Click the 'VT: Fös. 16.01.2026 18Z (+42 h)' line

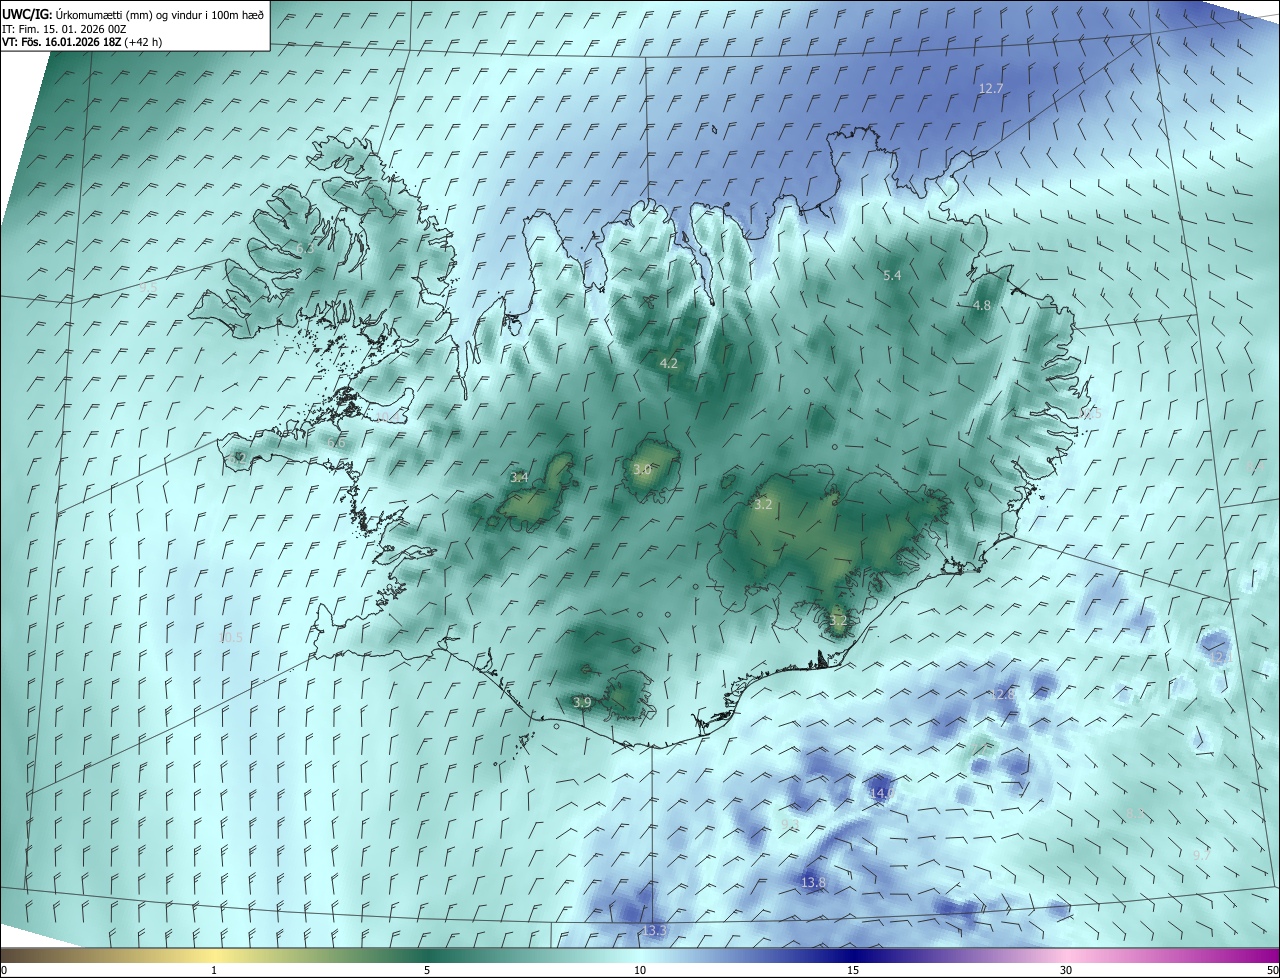point(83,43)
